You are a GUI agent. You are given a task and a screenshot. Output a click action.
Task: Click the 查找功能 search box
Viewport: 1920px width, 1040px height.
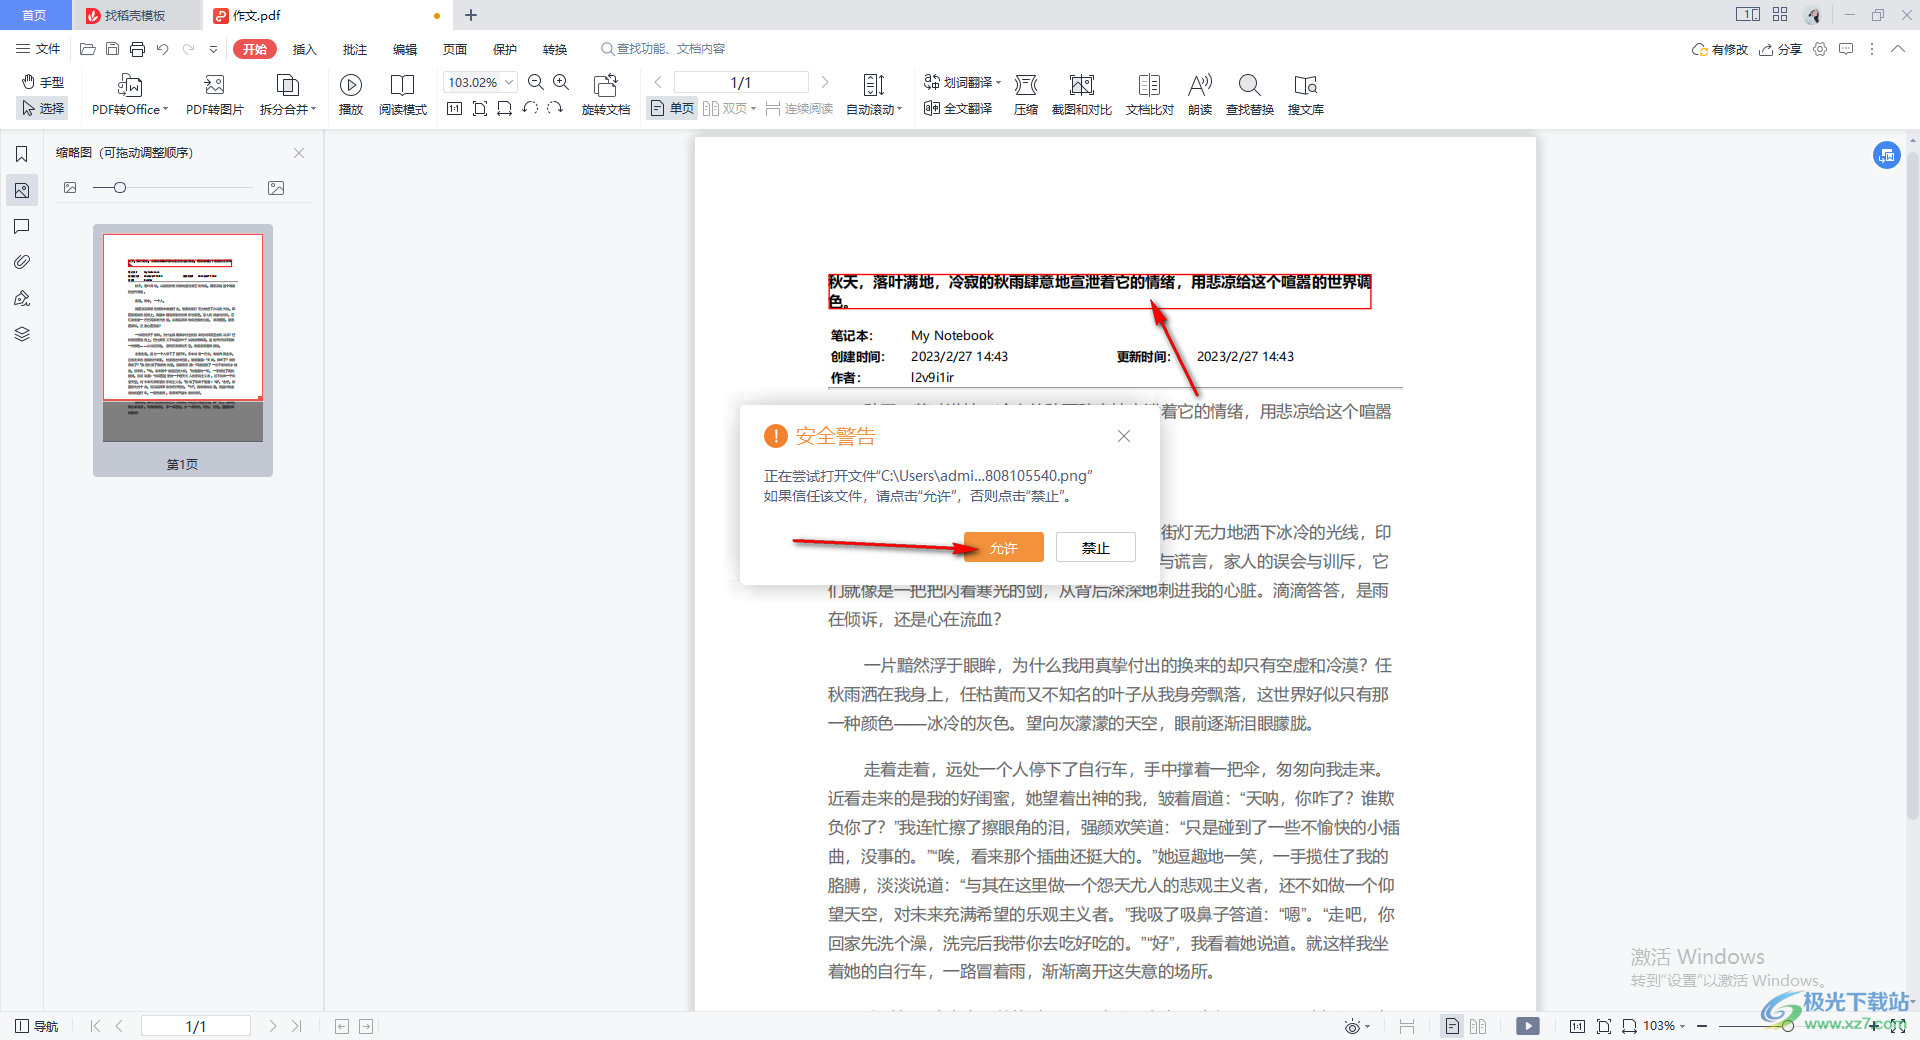click(x=664, y=49)
